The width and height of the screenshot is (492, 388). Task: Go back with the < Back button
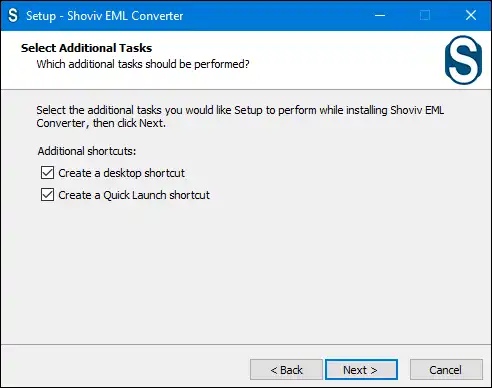(x=286, y=370)
